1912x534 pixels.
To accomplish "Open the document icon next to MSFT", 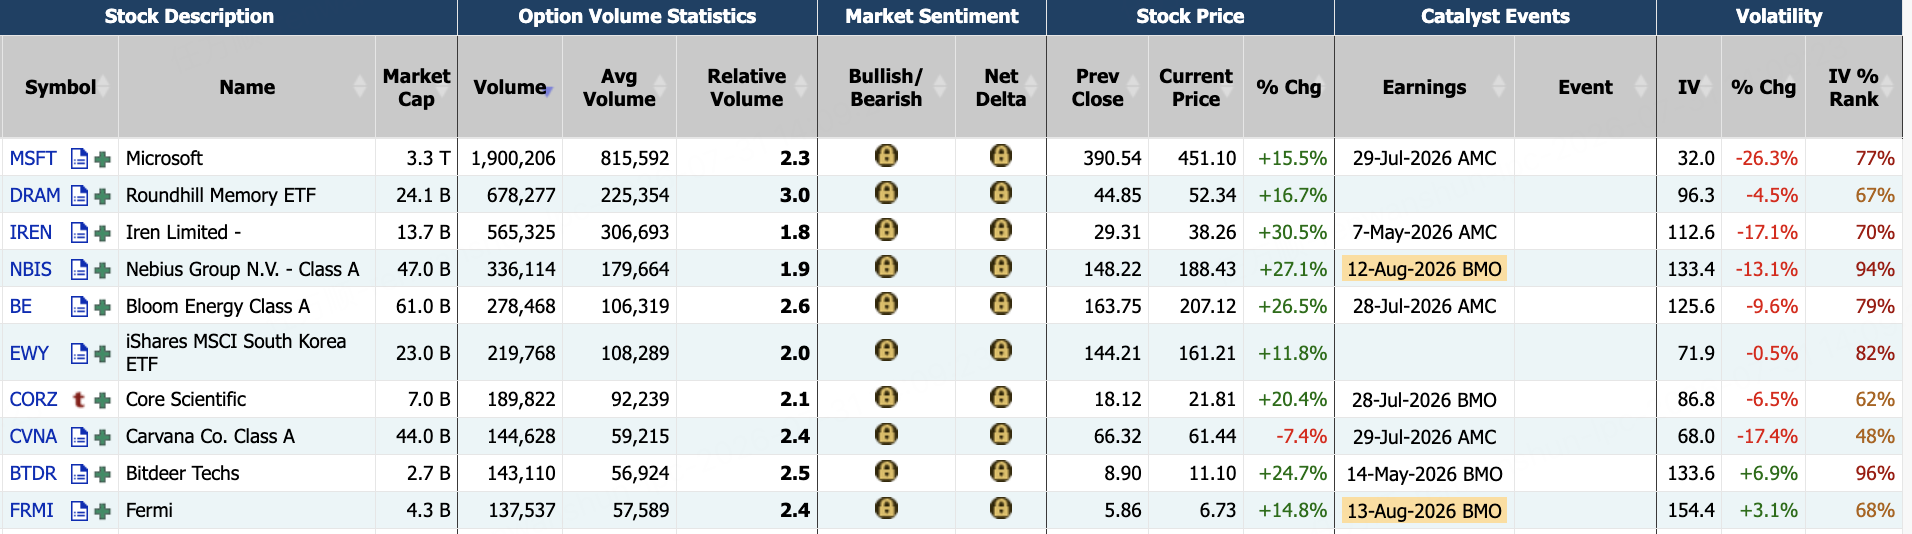I will coord(79,158).
